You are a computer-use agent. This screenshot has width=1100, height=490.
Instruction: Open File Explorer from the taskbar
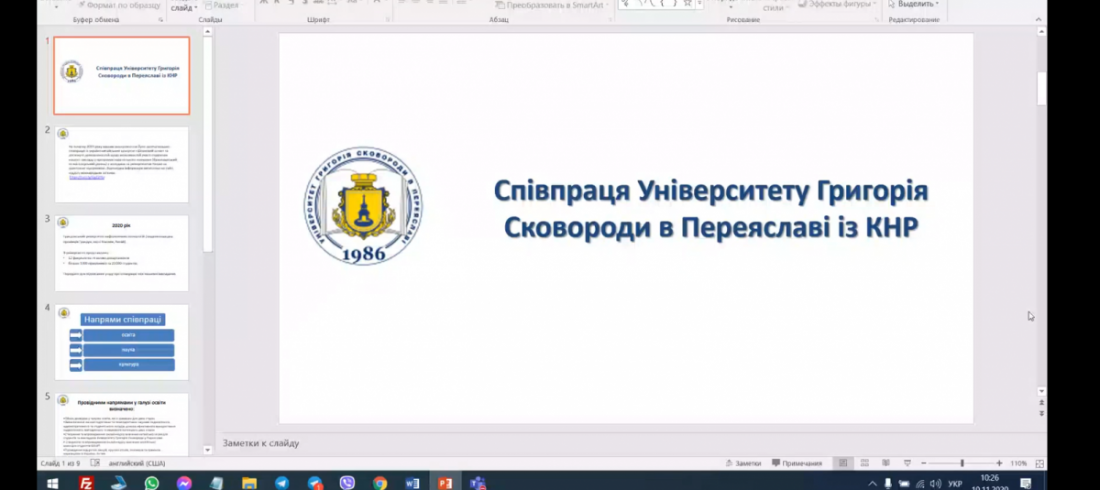coord(249,483)
